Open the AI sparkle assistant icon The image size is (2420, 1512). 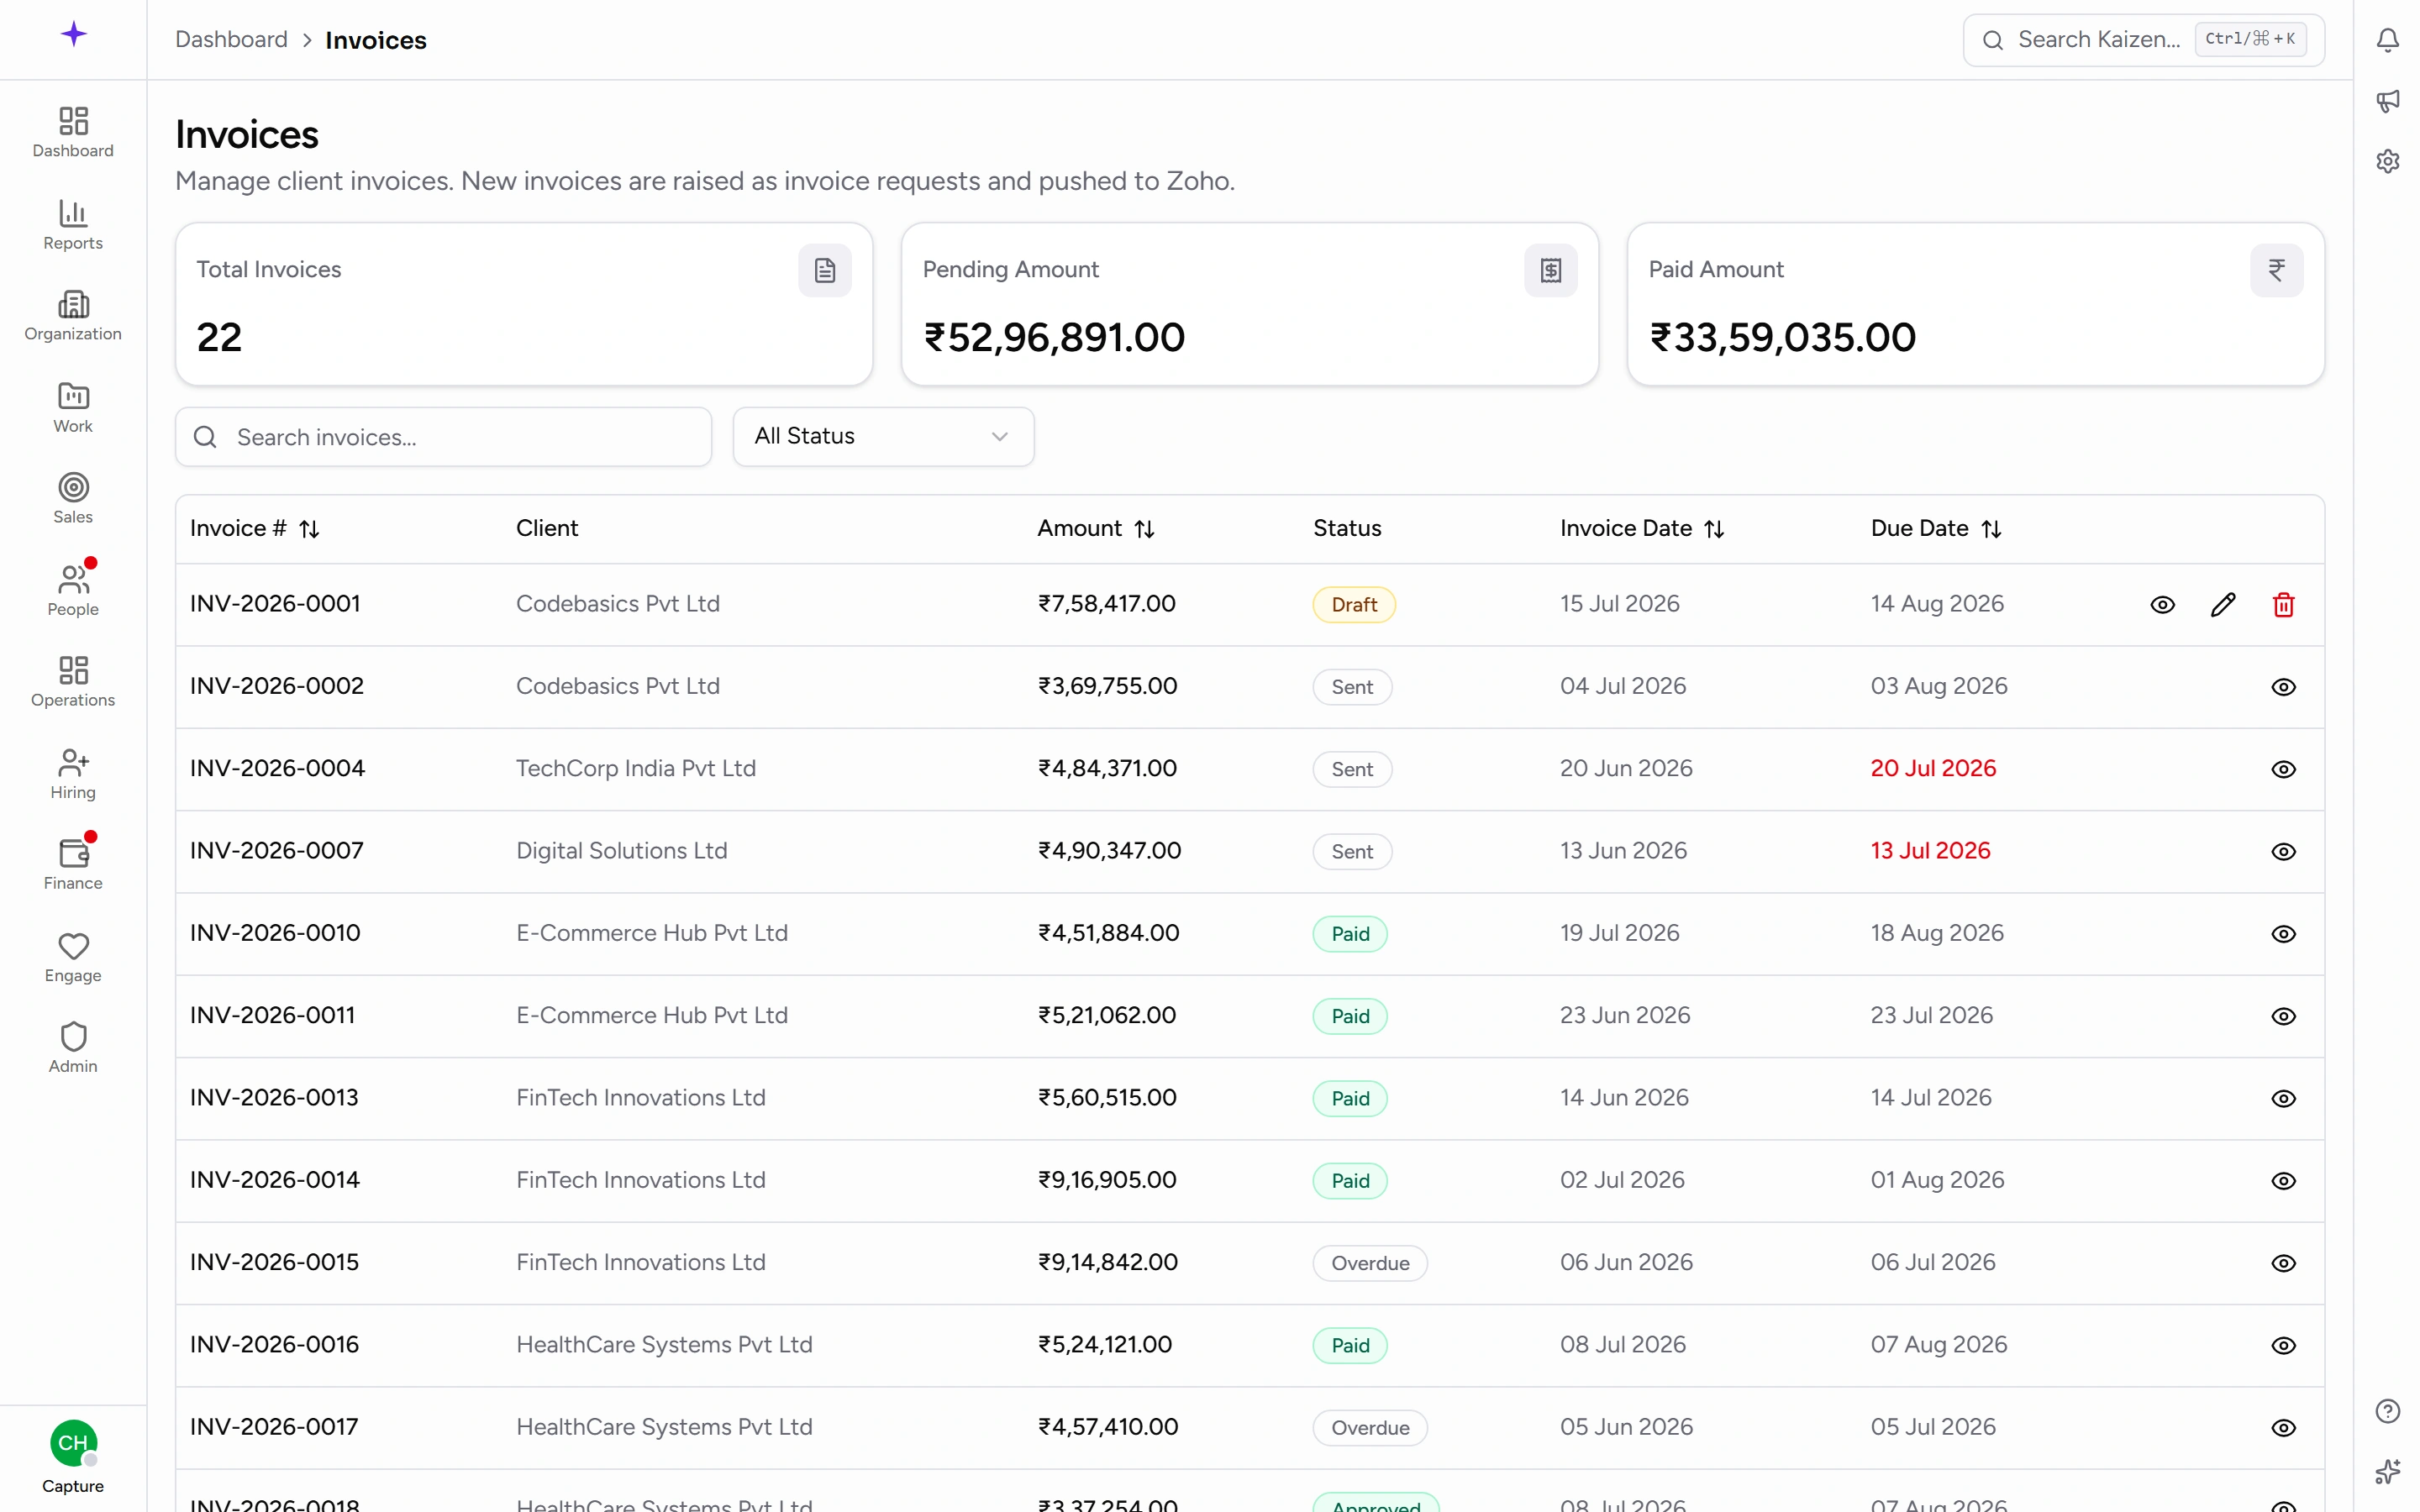tap(2387, 1471)
